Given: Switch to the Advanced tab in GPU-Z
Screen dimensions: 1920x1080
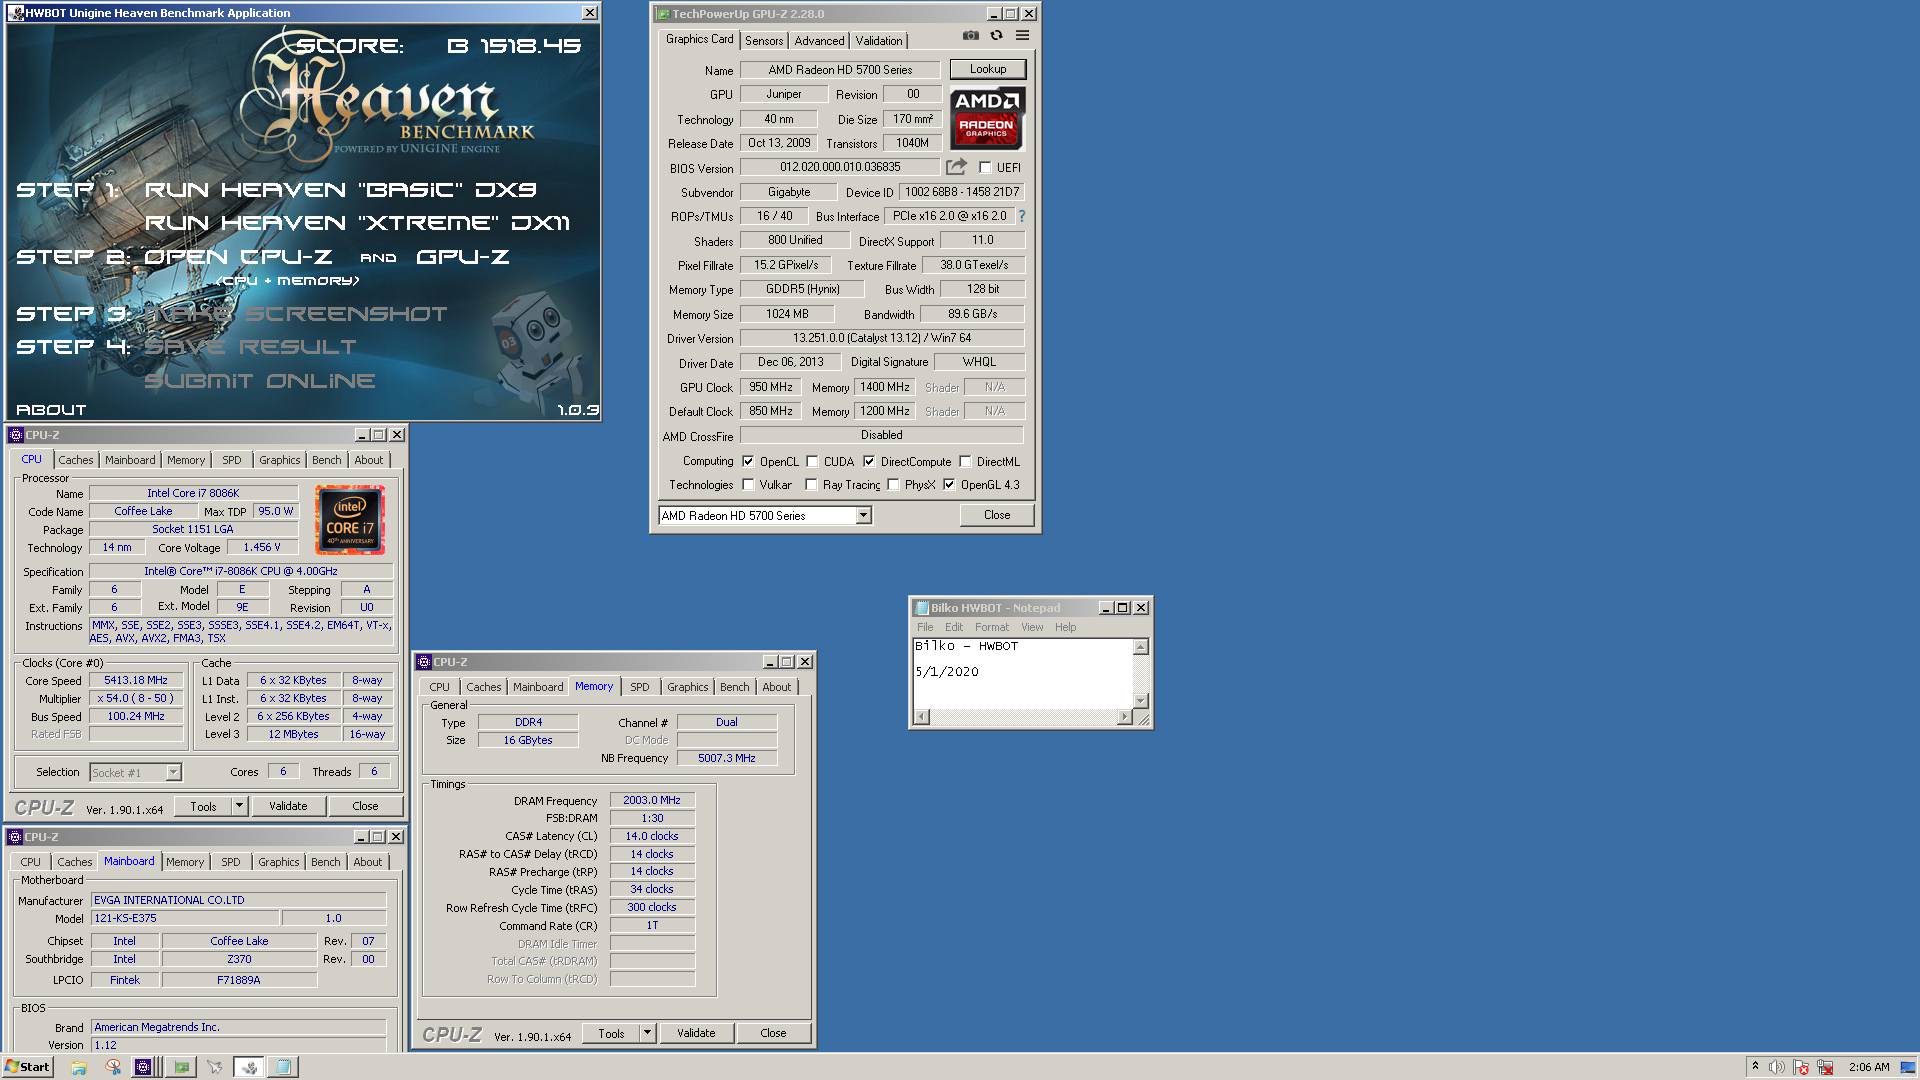Looking at the screenshot, I should click(819, 41).
